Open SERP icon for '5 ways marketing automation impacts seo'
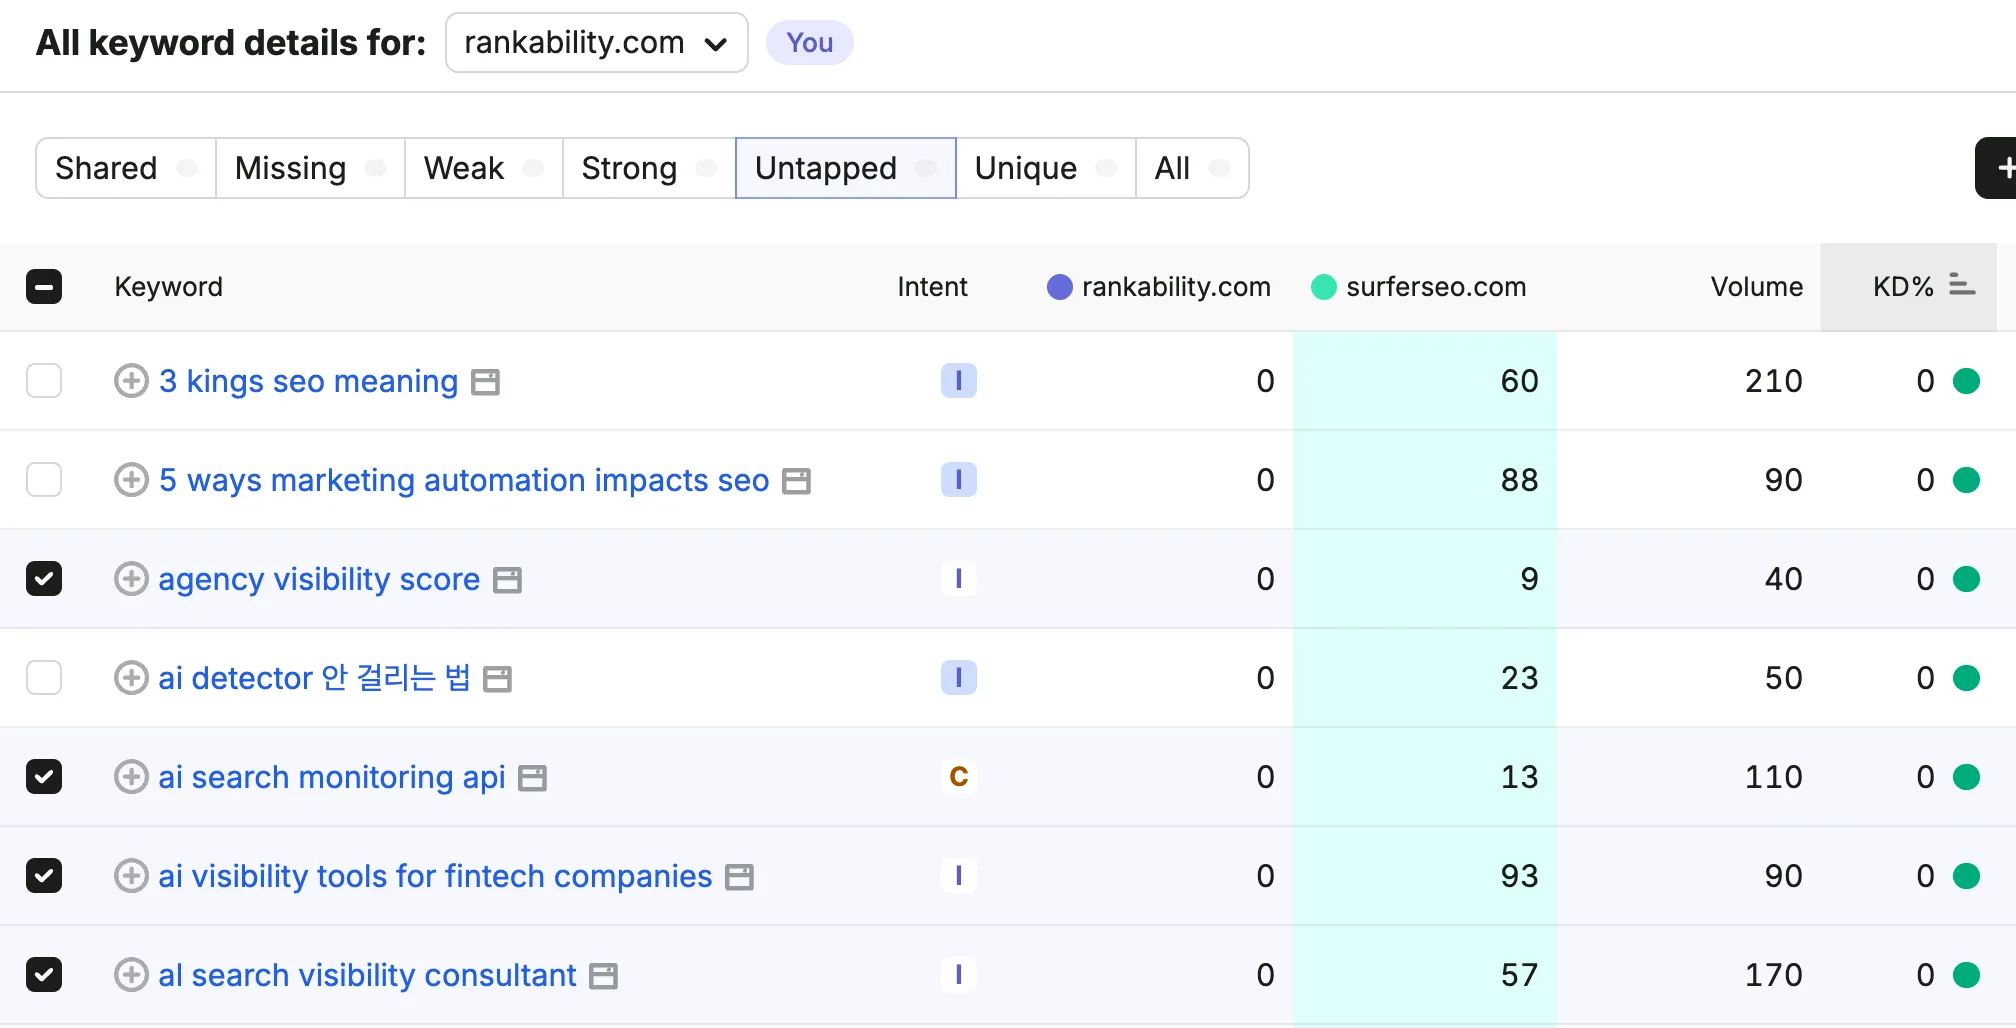The width and height of the screenshot is (2016, 1028). [796, 481]
